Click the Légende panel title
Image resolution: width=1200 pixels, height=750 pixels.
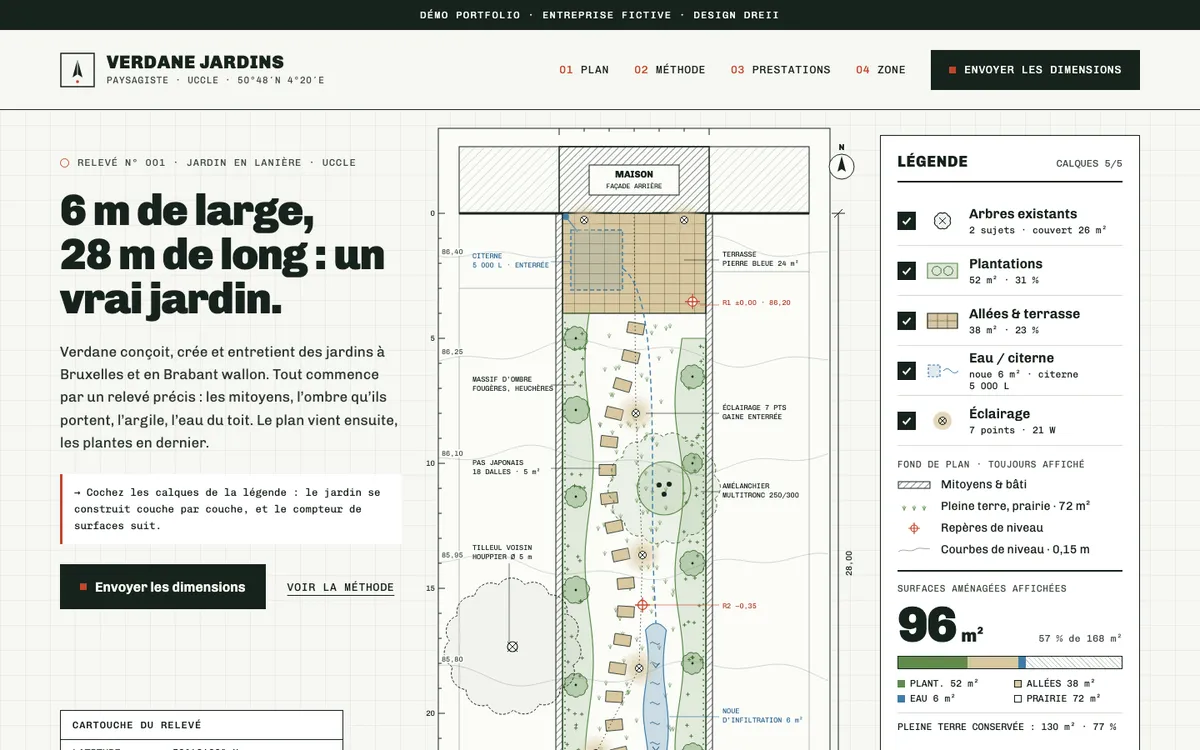click(x=932, y=162)
